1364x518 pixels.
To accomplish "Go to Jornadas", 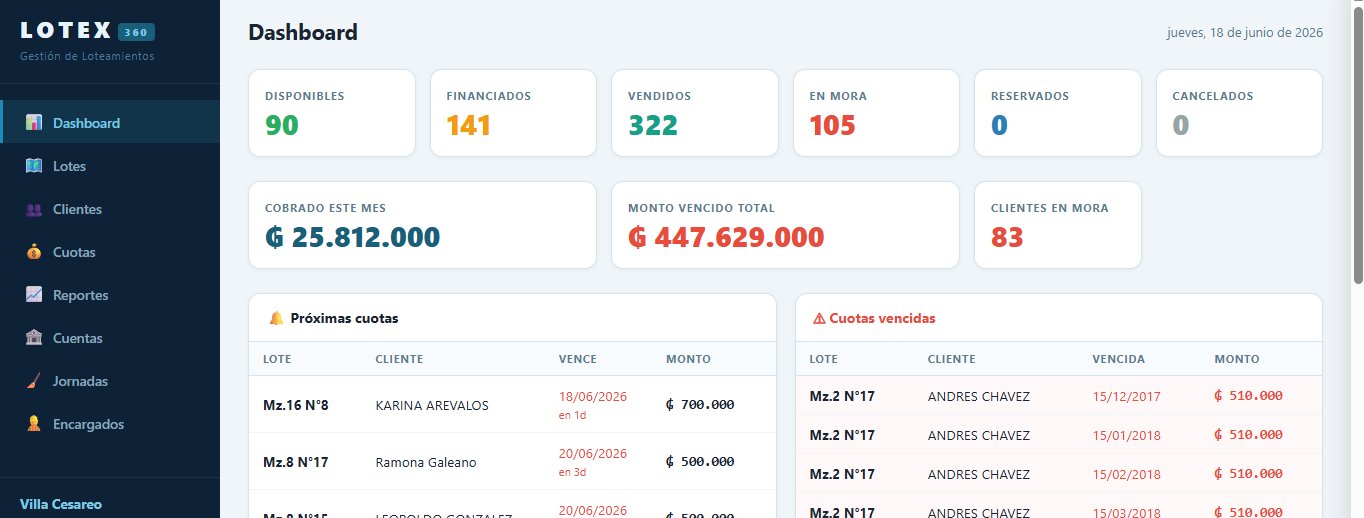I will tap(110, 381).
